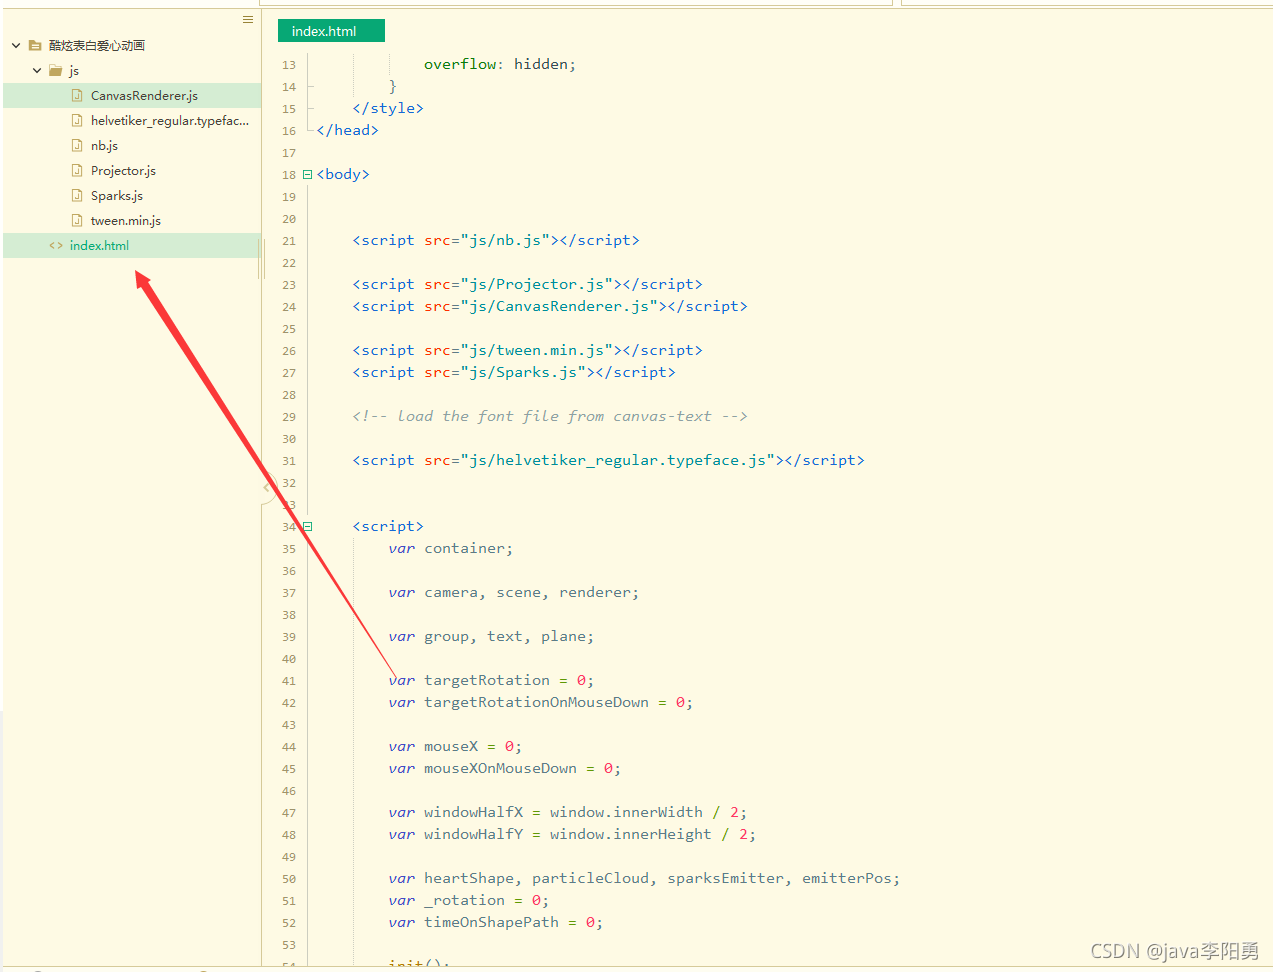Screen dimensions: 1273x972
Task: Open Projector.js in the file tree
Action: [x=123, y=171]
